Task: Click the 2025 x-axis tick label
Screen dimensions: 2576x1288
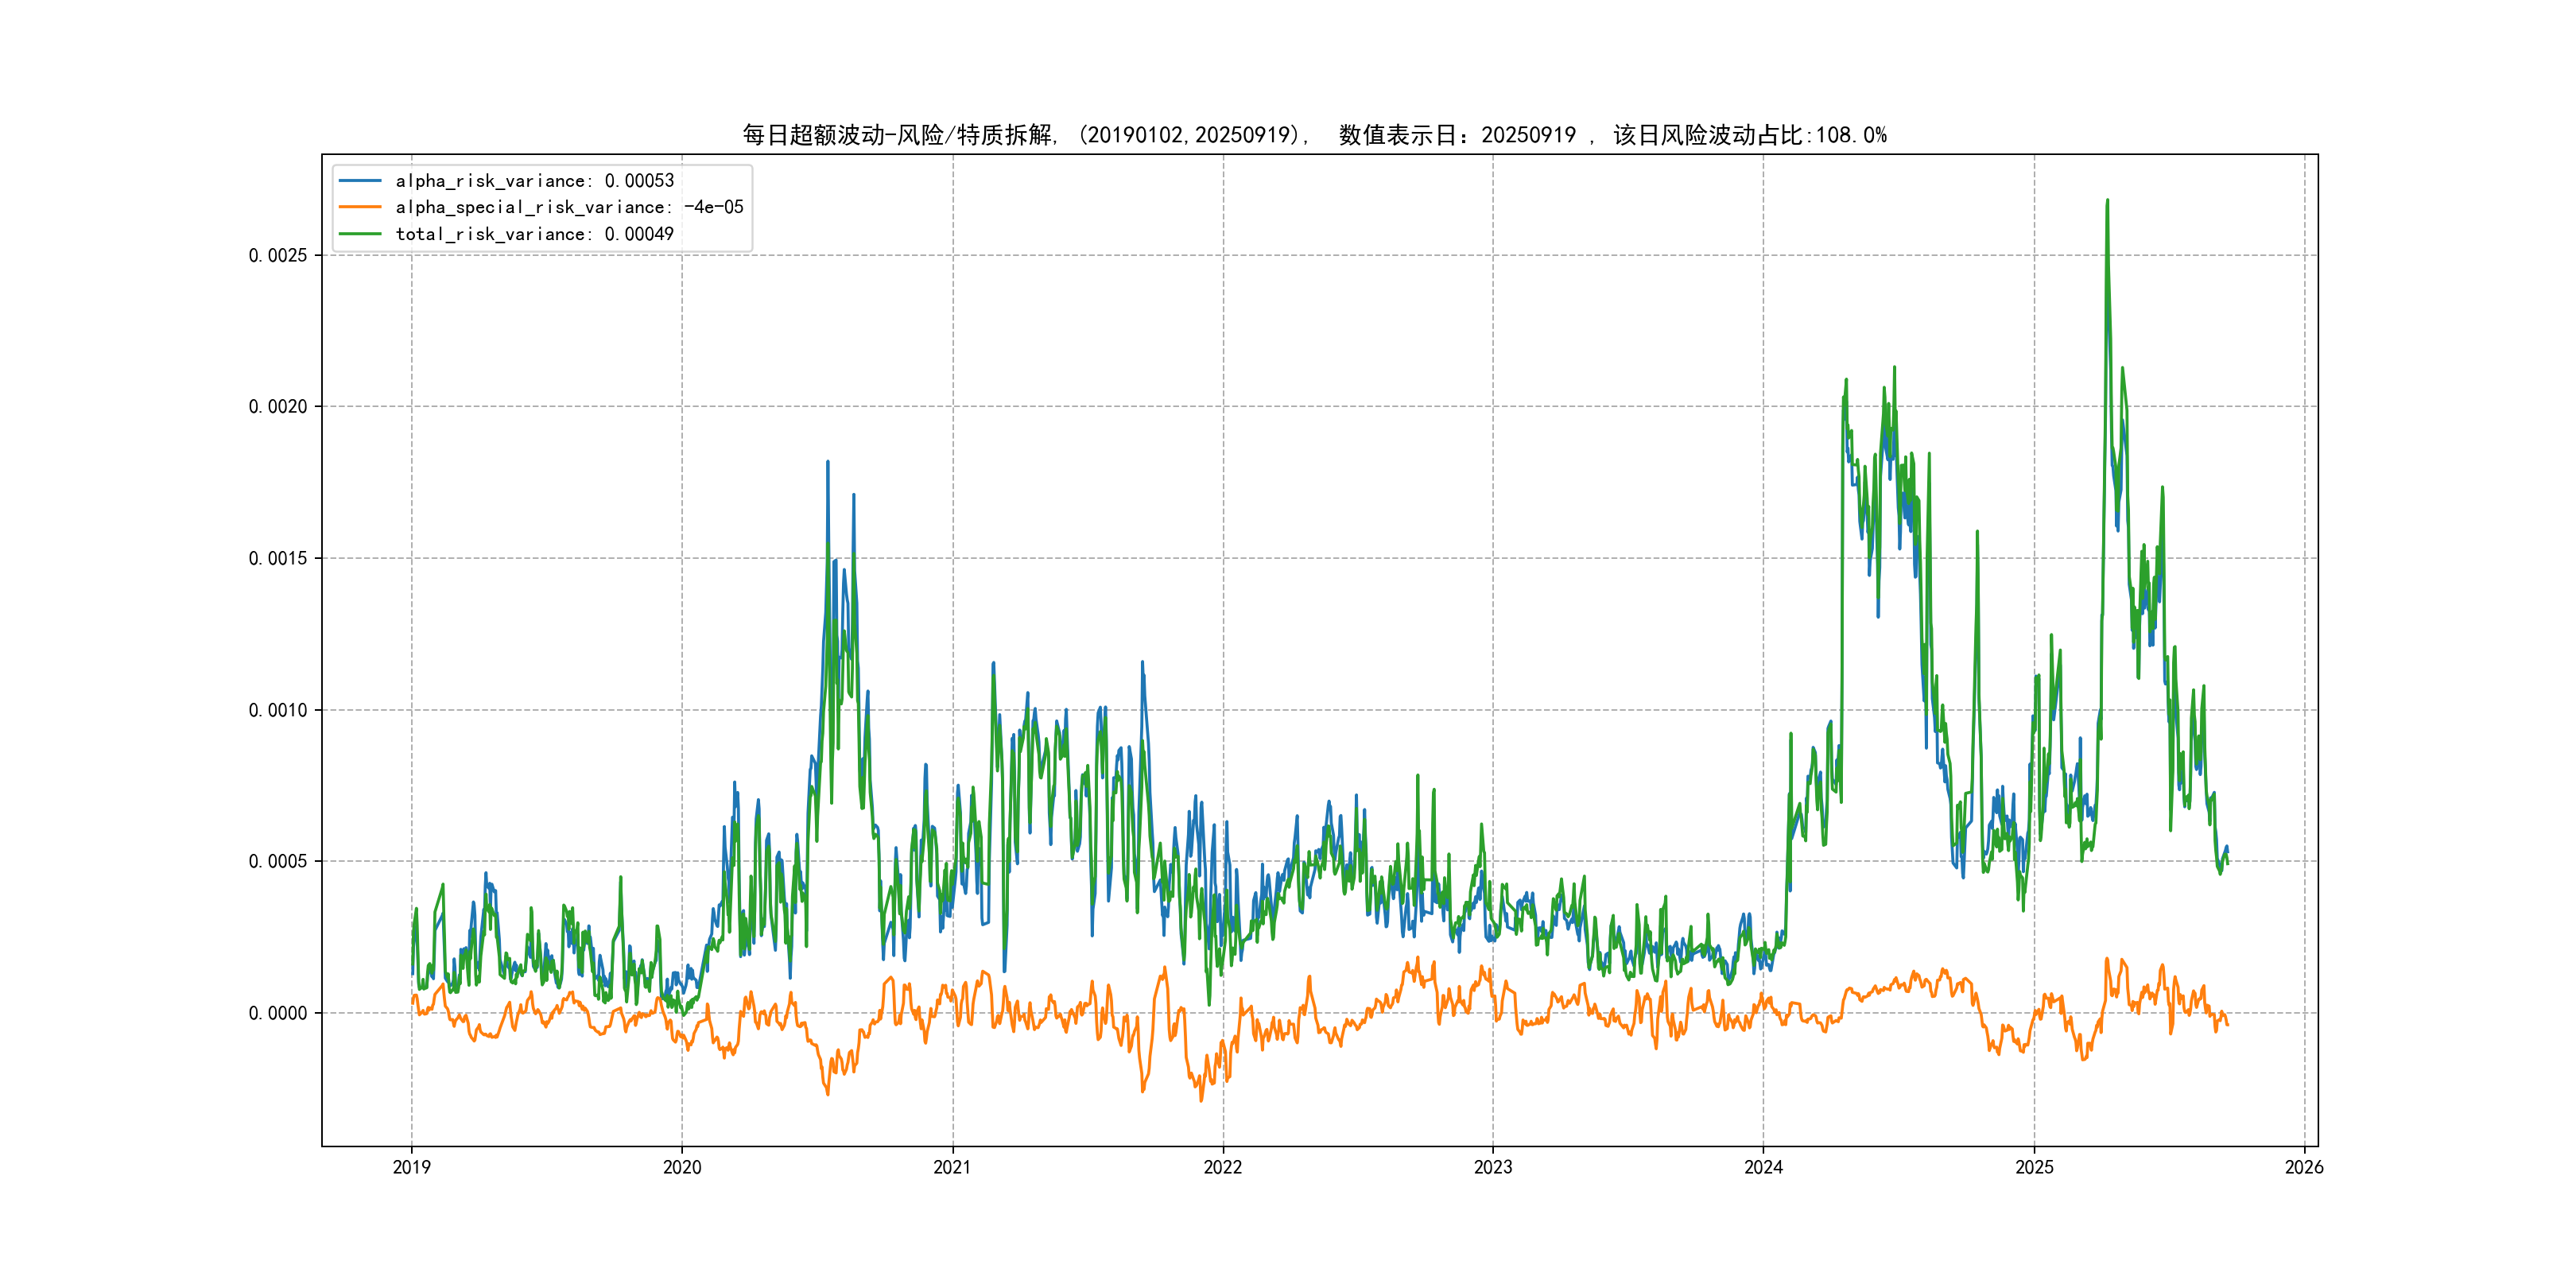Action: (x=2034, y=1167)
